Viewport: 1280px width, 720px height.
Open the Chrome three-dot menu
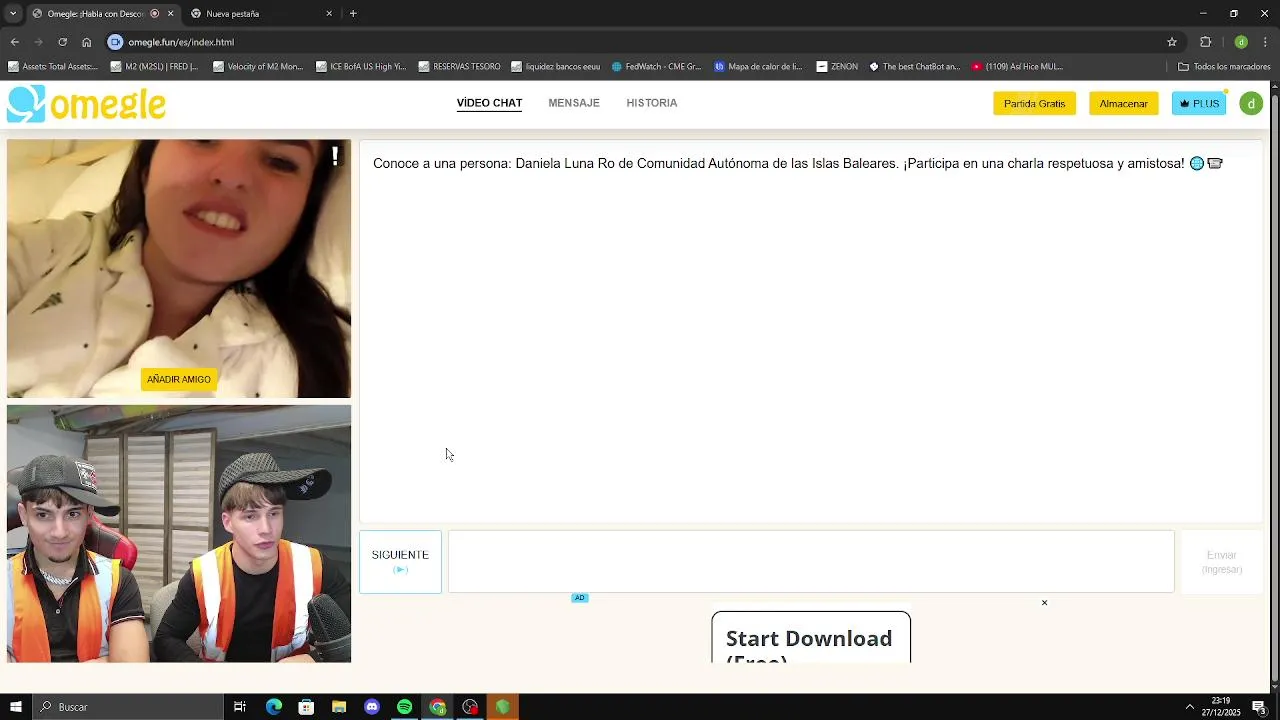coord(1266,42)
